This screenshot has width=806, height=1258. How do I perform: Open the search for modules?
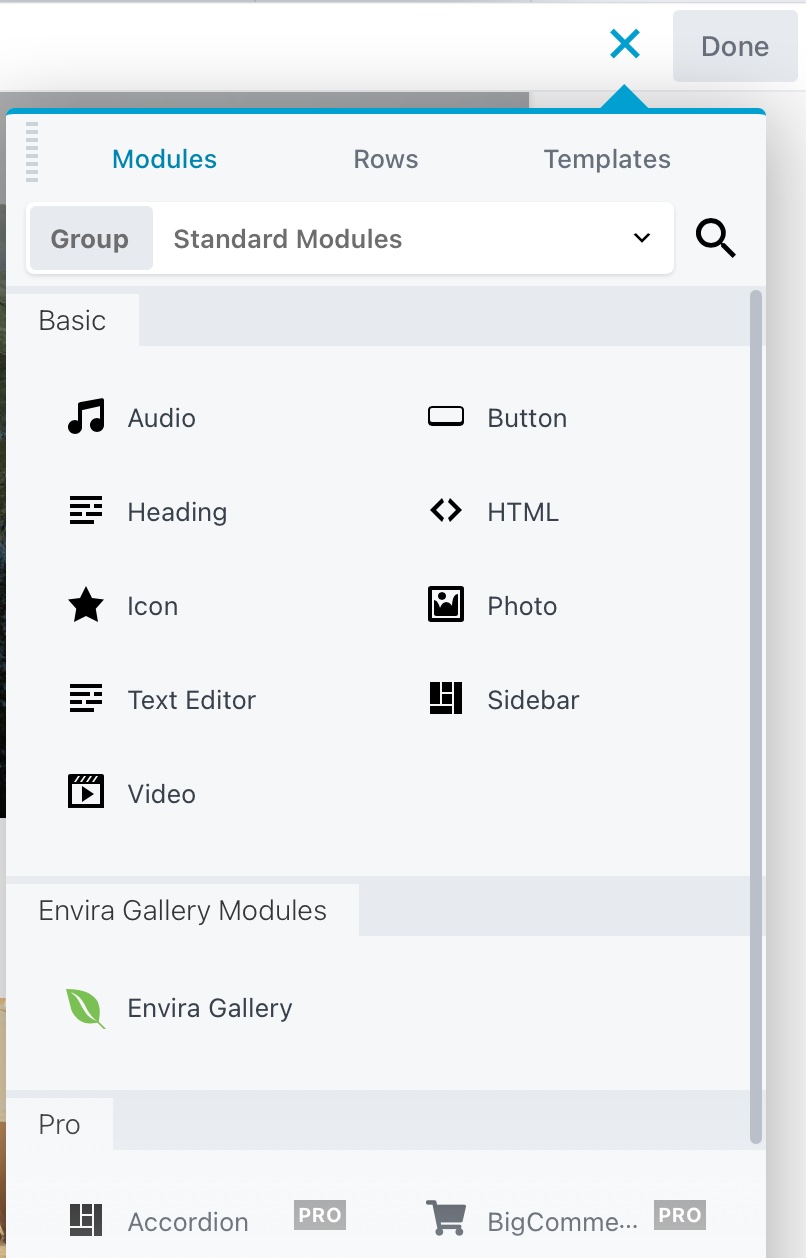click(715, 238)
